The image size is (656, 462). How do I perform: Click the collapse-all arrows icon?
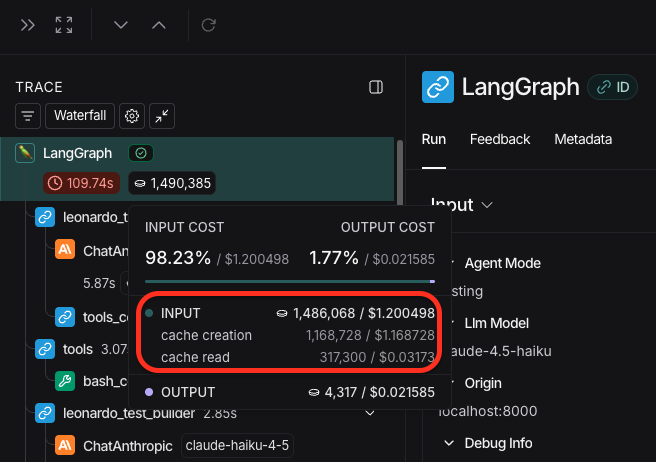[162, 116]
